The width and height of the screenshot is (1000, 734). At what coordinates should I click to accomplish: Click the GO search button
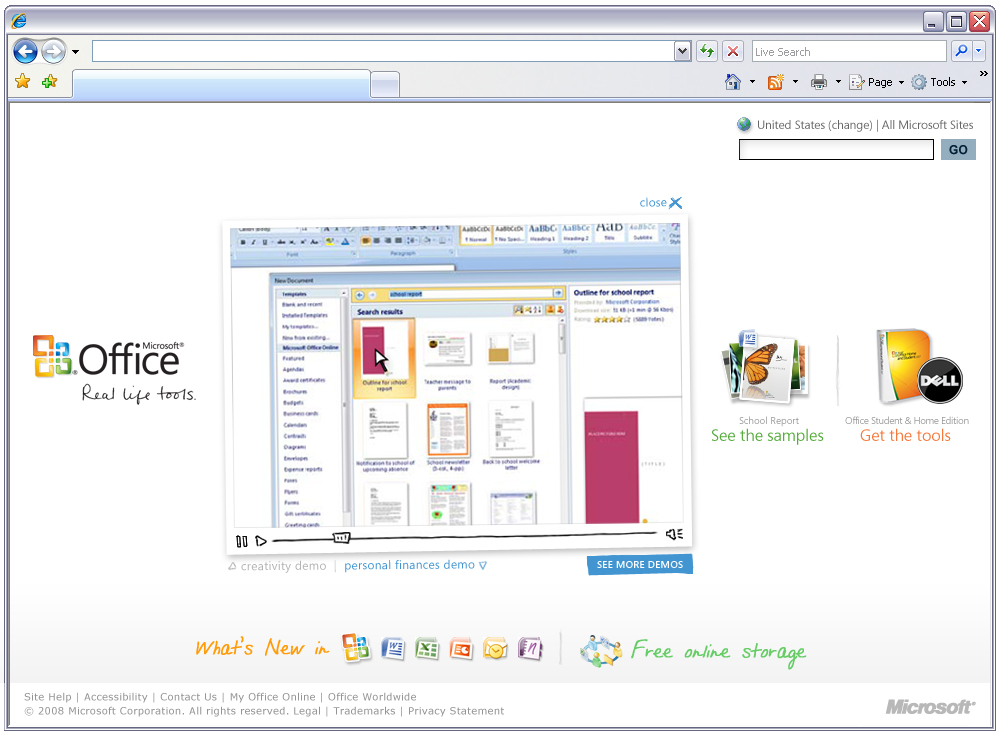(x=958, y=150)
